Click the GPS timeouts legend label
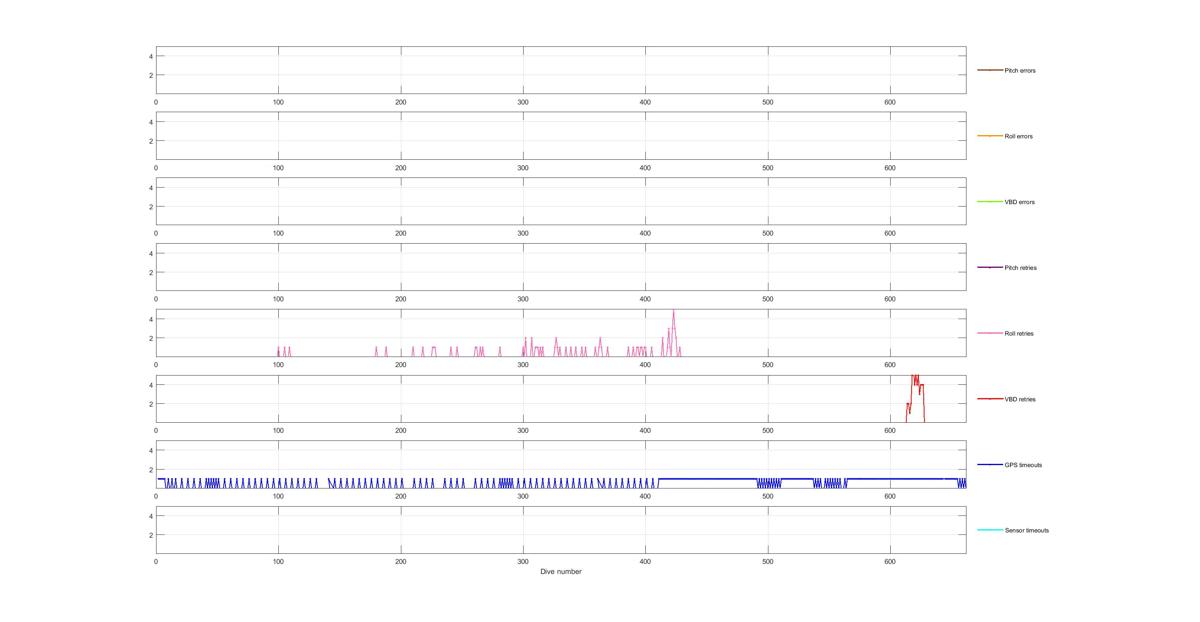Viewport: 1200px width, 622px height. (x=1023, y=465)
